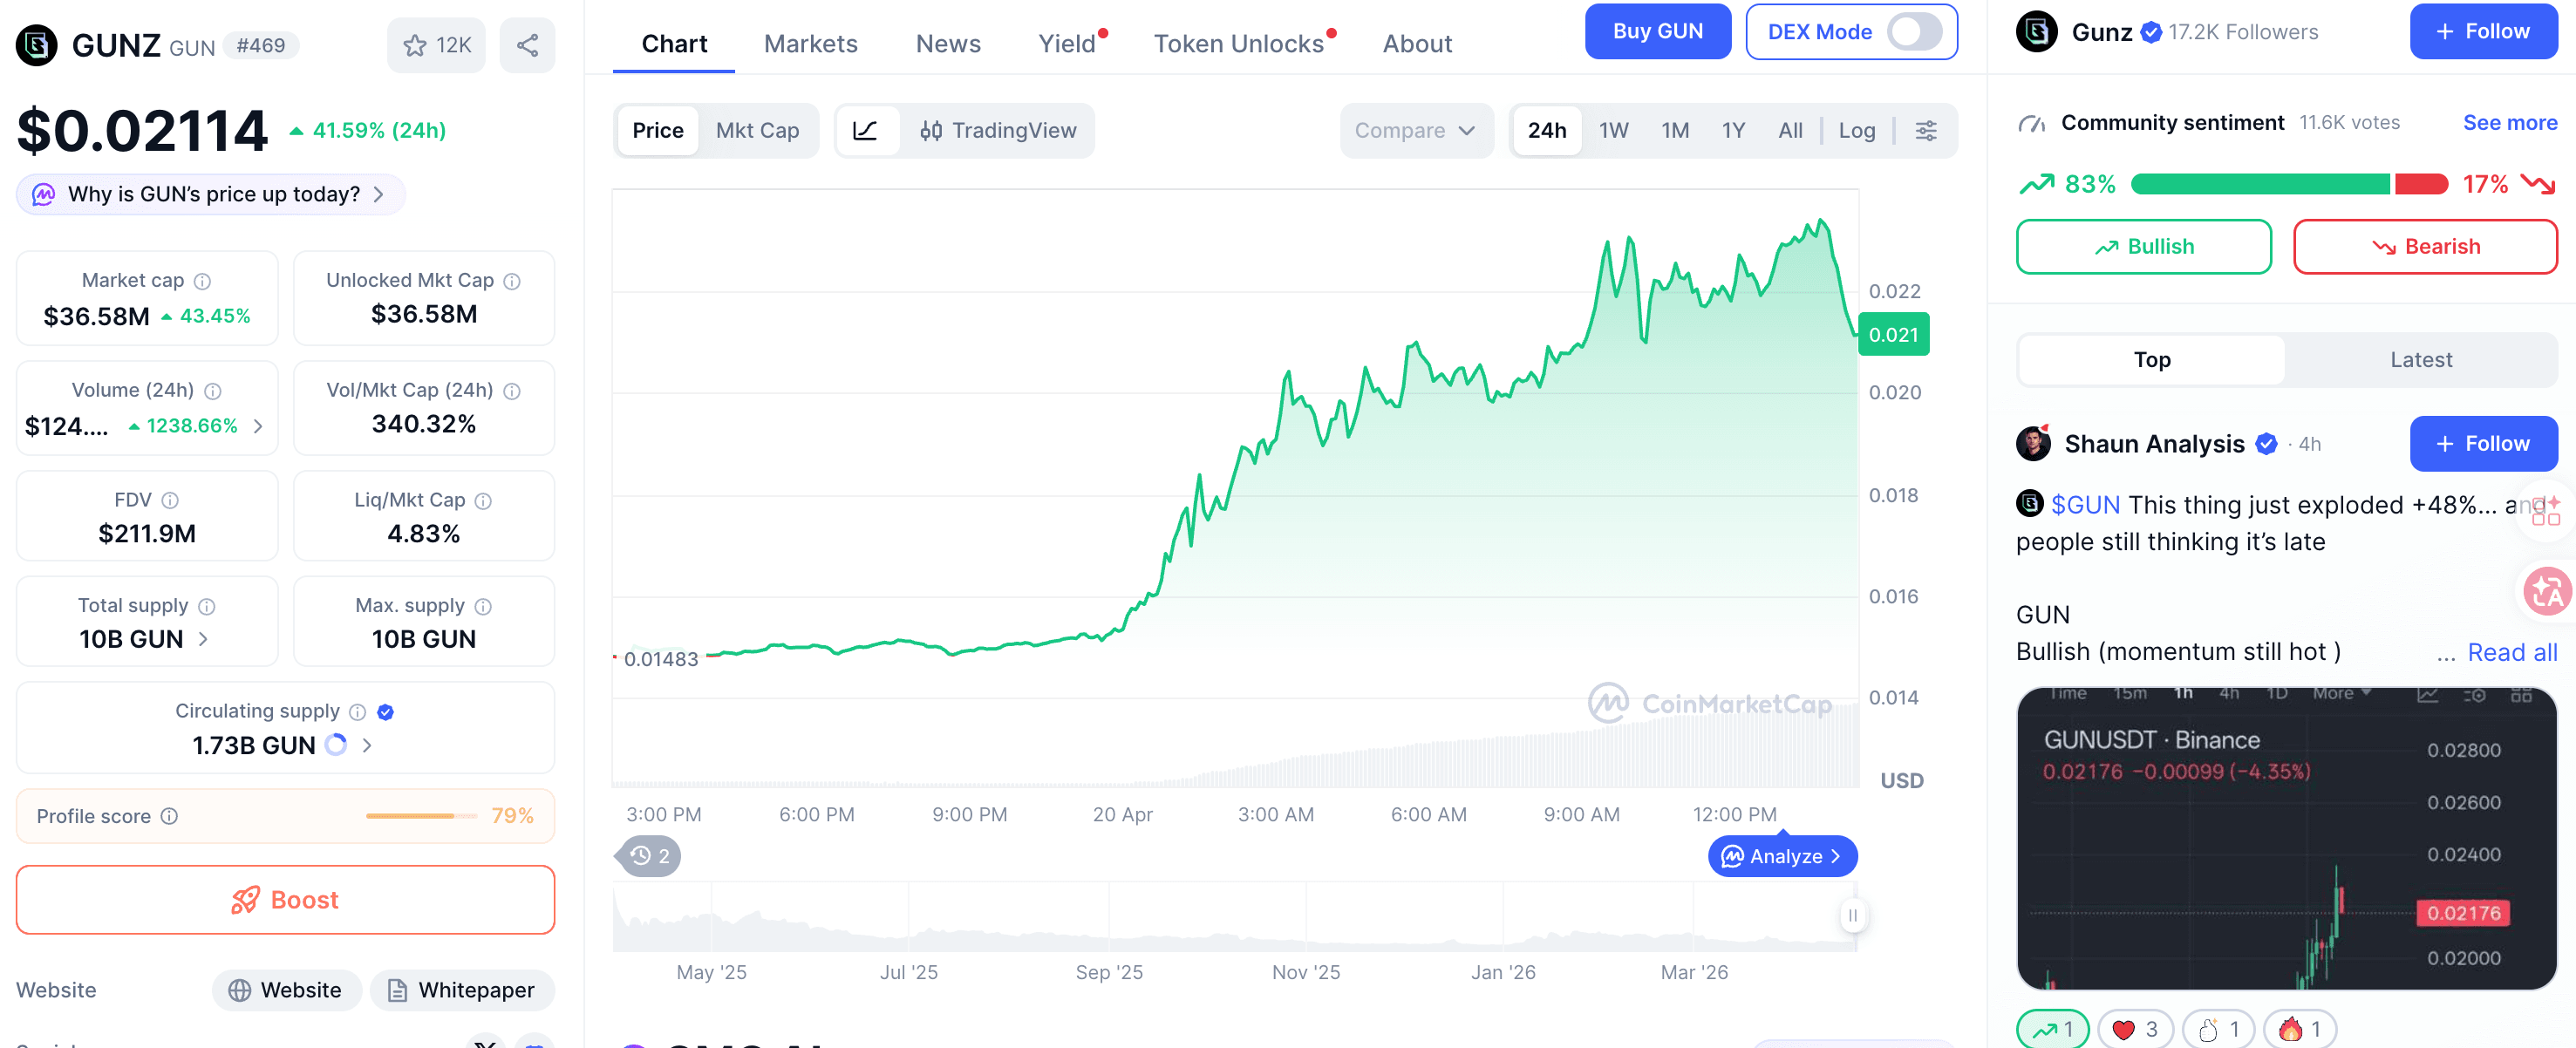Expand the Analyze button chevron

[x=1836, y=857]
